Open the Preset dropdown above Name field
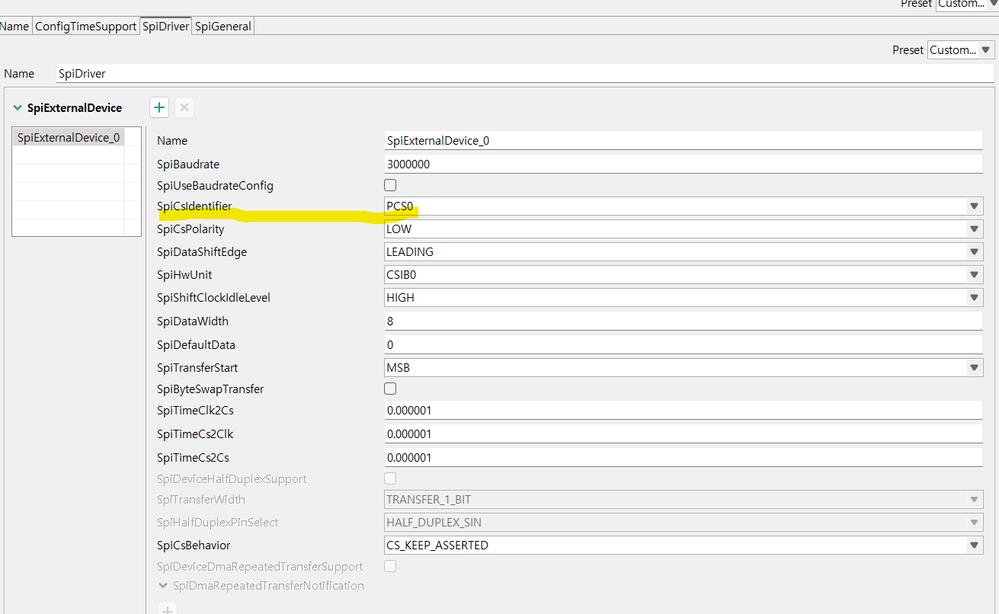Screen dimensions: 999x614 click(x=959, y=50)
